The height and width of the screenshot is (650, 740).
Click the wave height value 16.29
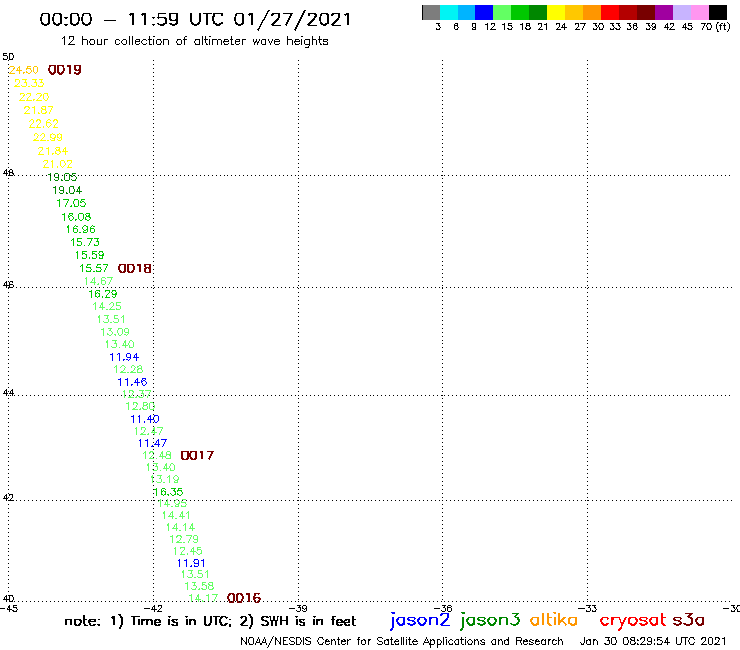(103, 294)
